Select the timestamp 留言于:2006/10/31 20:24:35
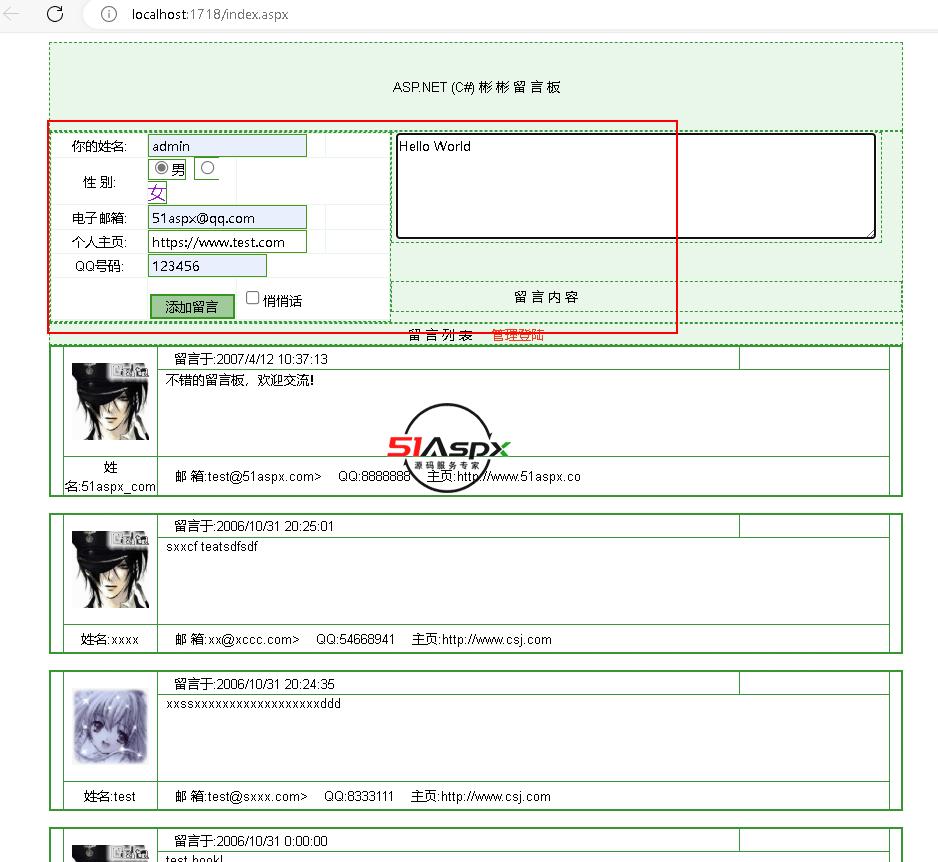 point(254,684)
